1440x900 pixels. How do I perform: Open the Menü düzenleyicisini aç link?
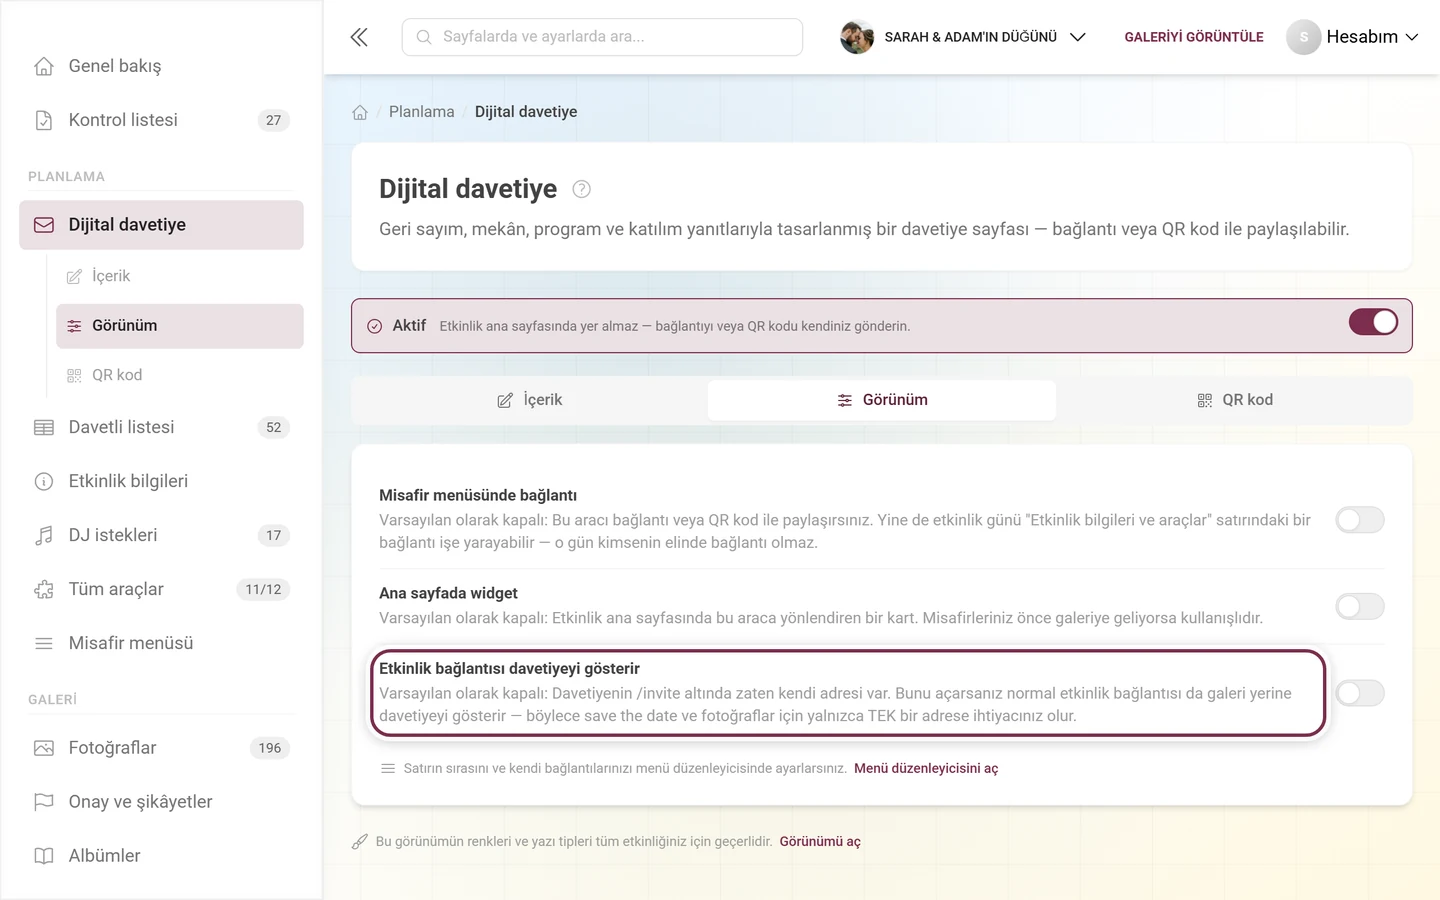pyautogui.click(x=926, y=768)
